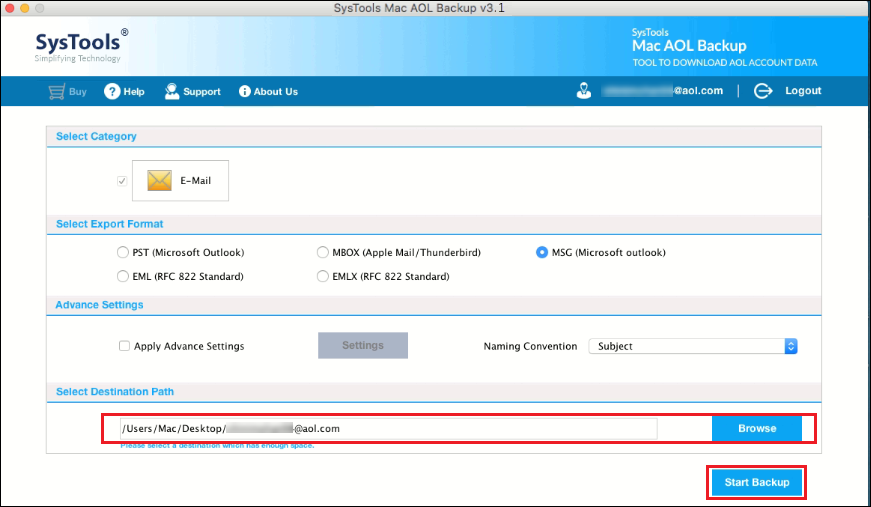871x507 pixels.
Task: Open the Naming Convention Subject dropdown
Action: pos(693,346)
